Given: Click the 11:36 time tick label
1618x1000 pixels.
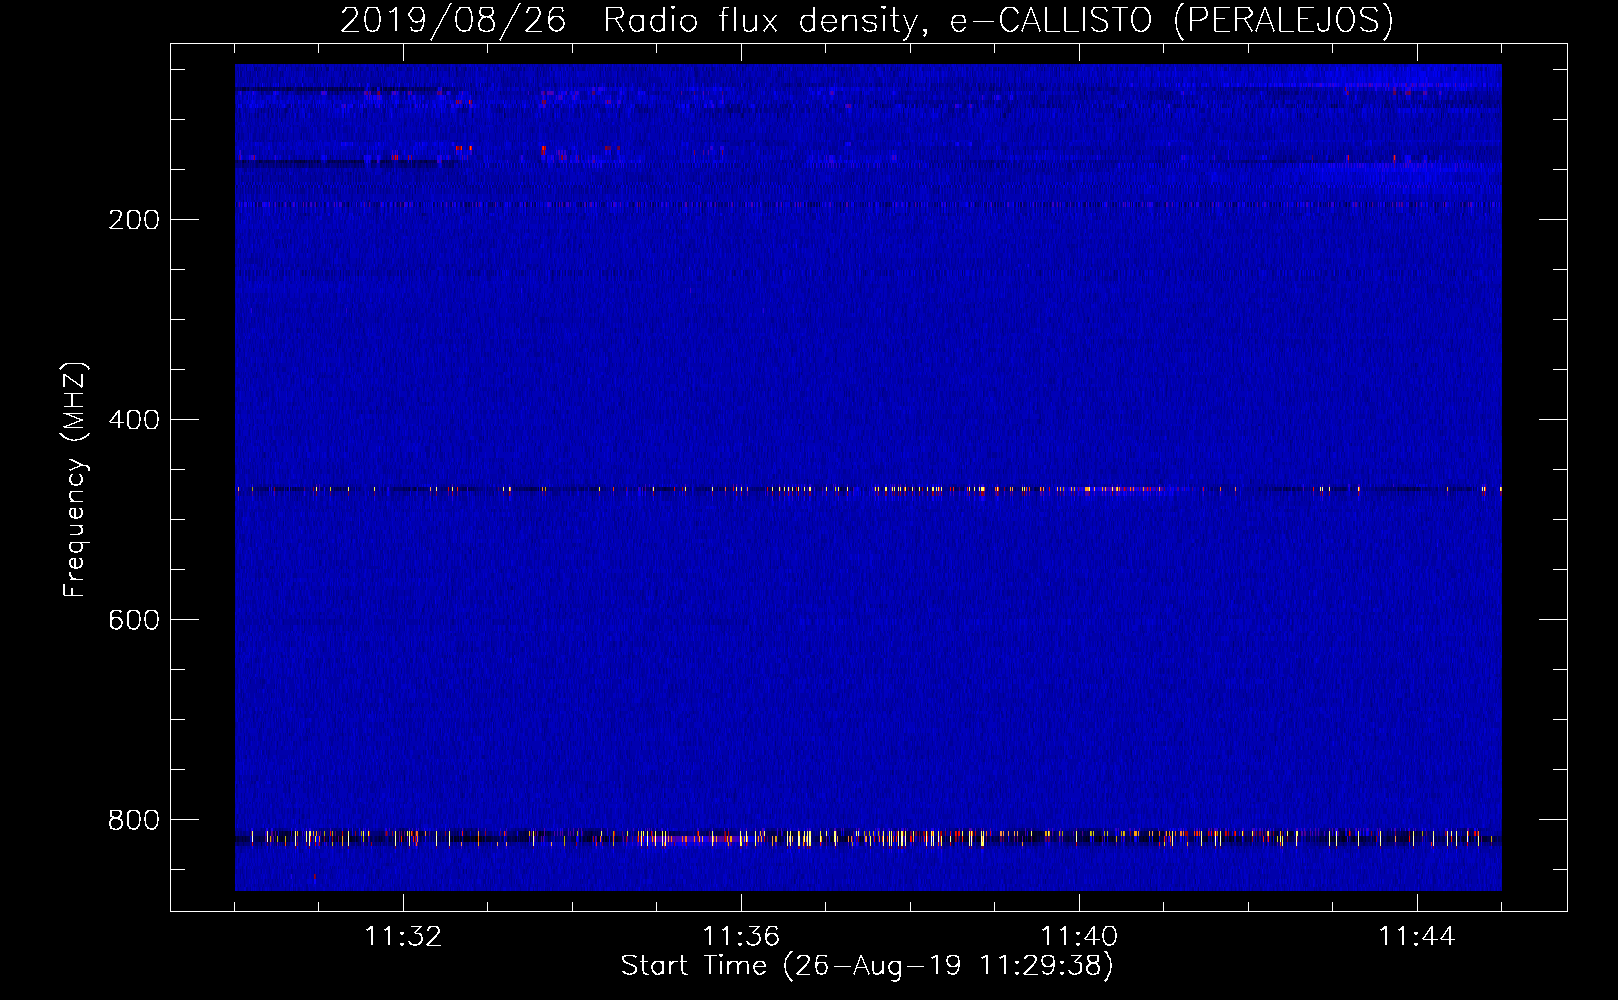Looking at the screenshot, I should click(x=741, y=937).
